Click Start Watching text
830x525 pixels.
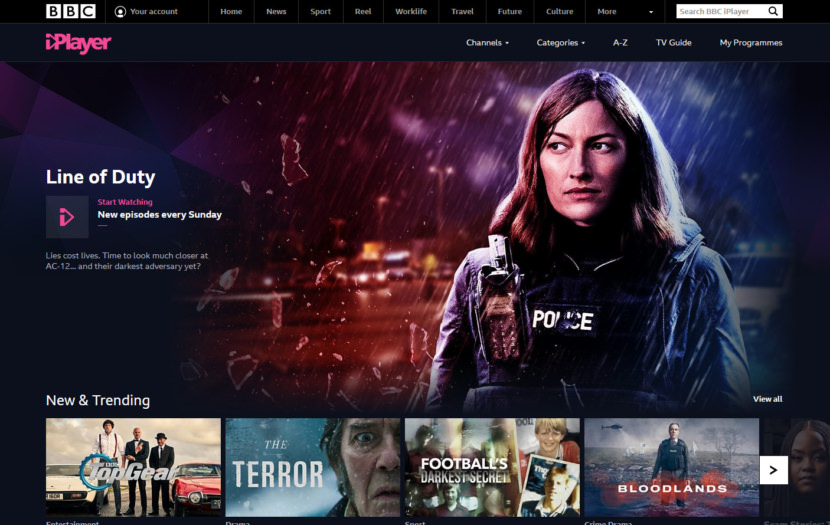tap(125, 202)
